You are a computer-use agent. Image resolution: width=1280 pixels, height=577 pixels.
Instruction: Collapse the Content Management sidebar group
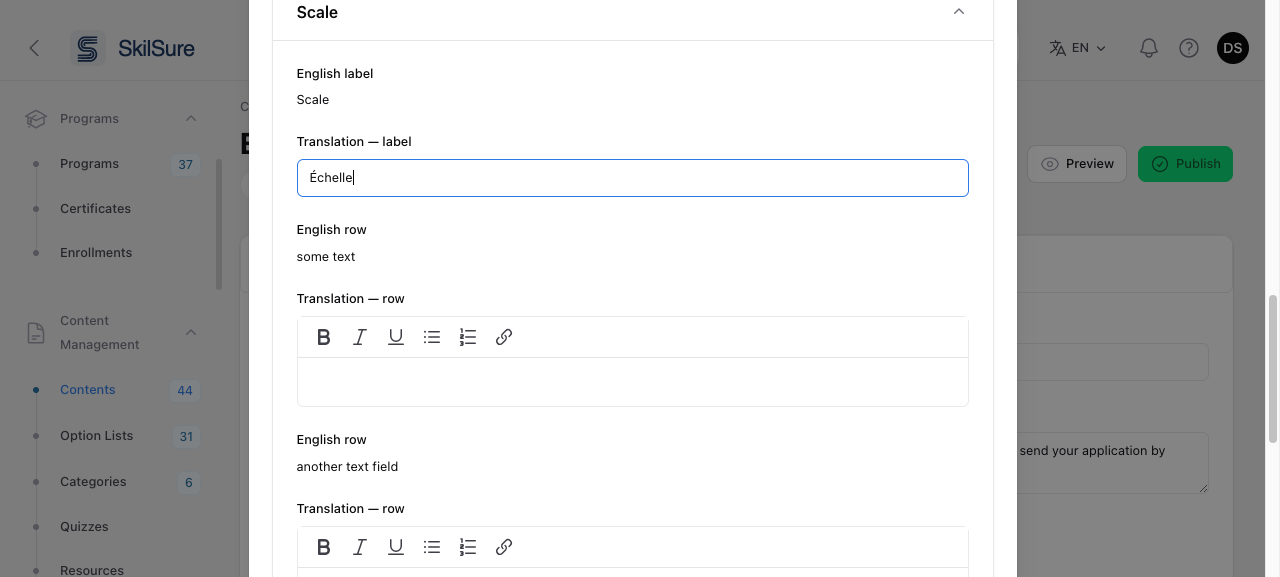coord(191,332)
